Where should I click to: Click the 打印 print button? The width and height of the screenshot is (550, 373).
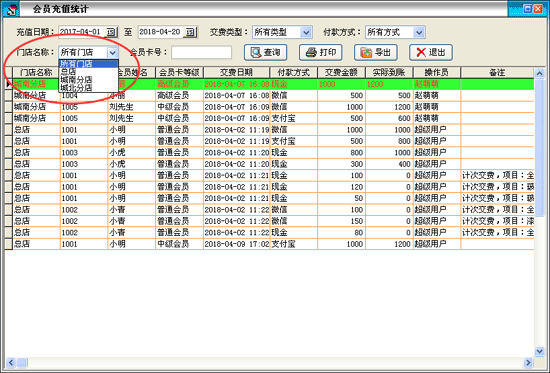pyautogui.click(x=321, y=52)
